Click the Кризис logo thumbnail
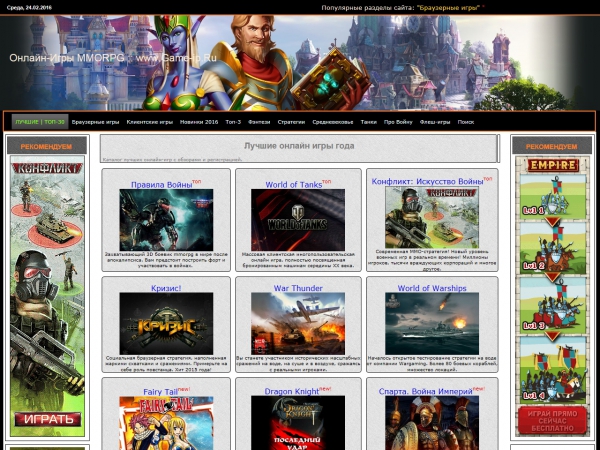The height and width of the screenshot is (450, 600). click(166, 324)
